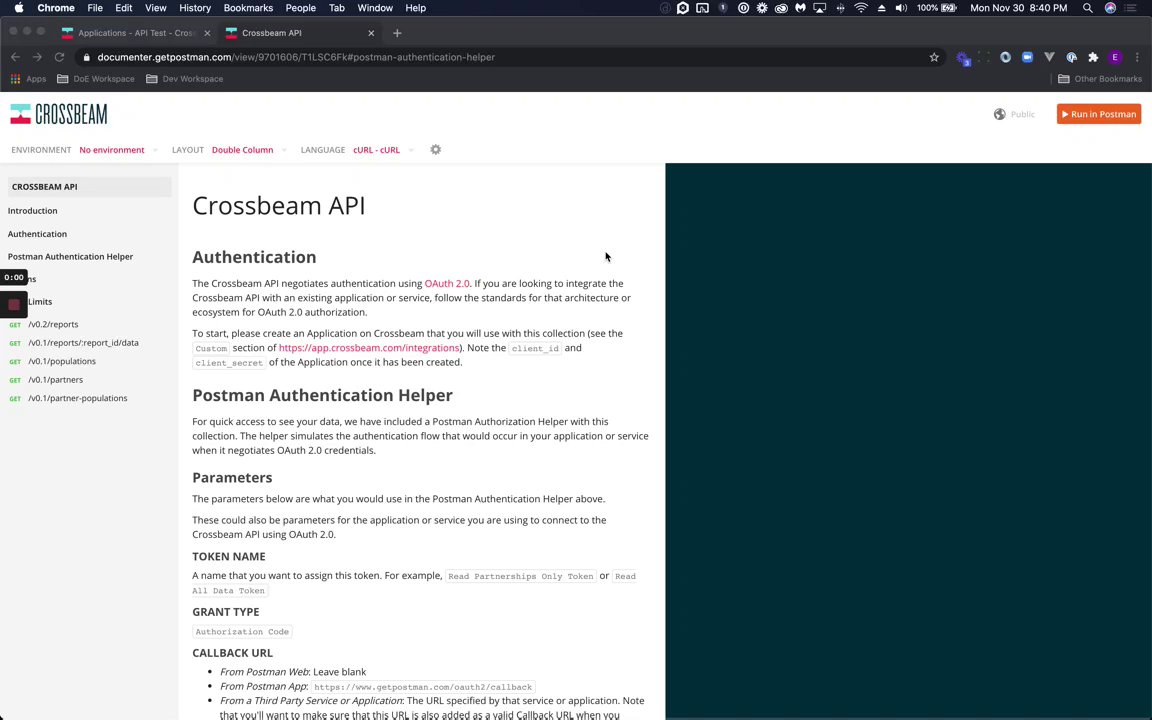The height and width of the screenshot is (720, 1152).
Task: Open the Apple menu
Action: click(x=18, y=8)
